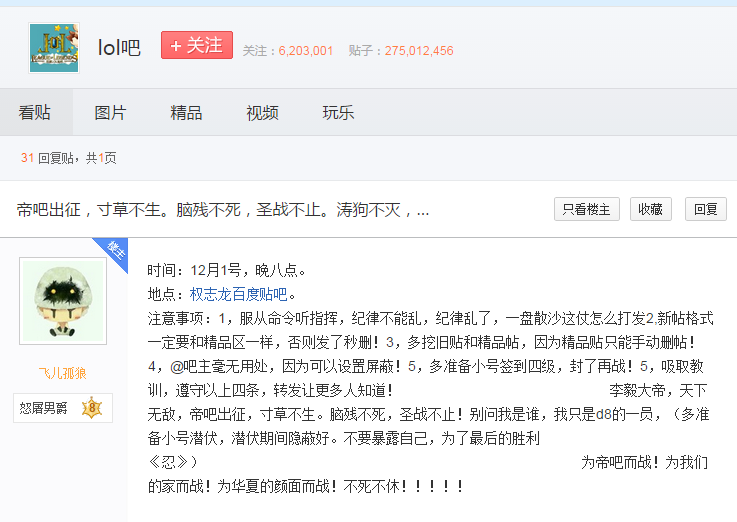The image size is (737, 522).
Task: Toggle 只看楼主 to show only the poster
Action: (587, 209)
